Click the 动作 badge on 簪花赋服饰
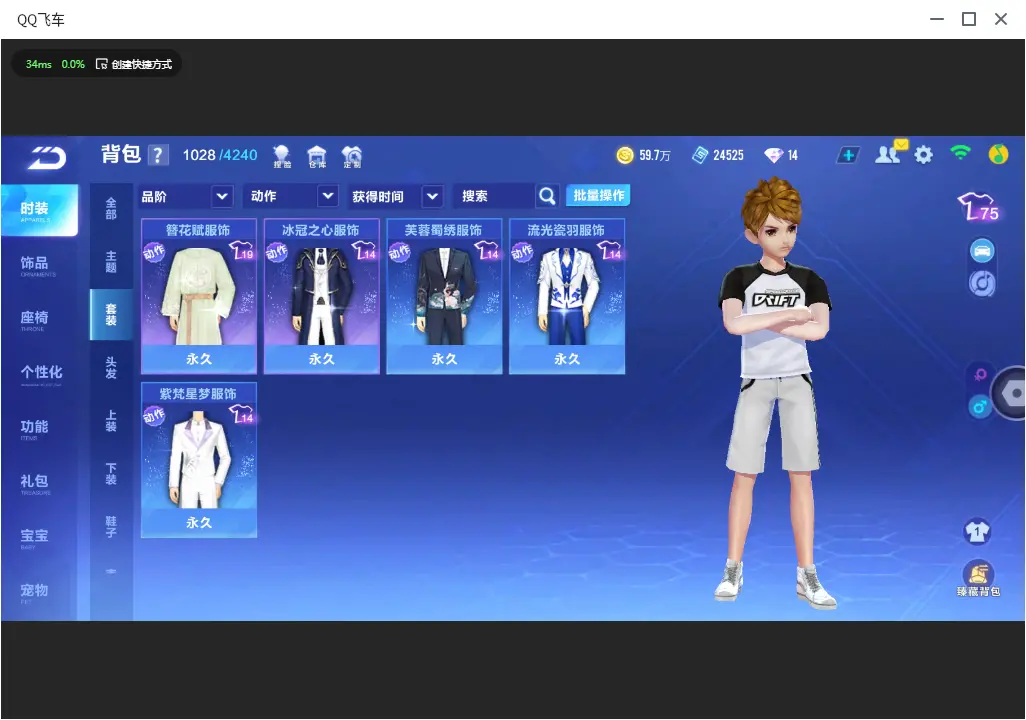 click(x=154, y=251)
